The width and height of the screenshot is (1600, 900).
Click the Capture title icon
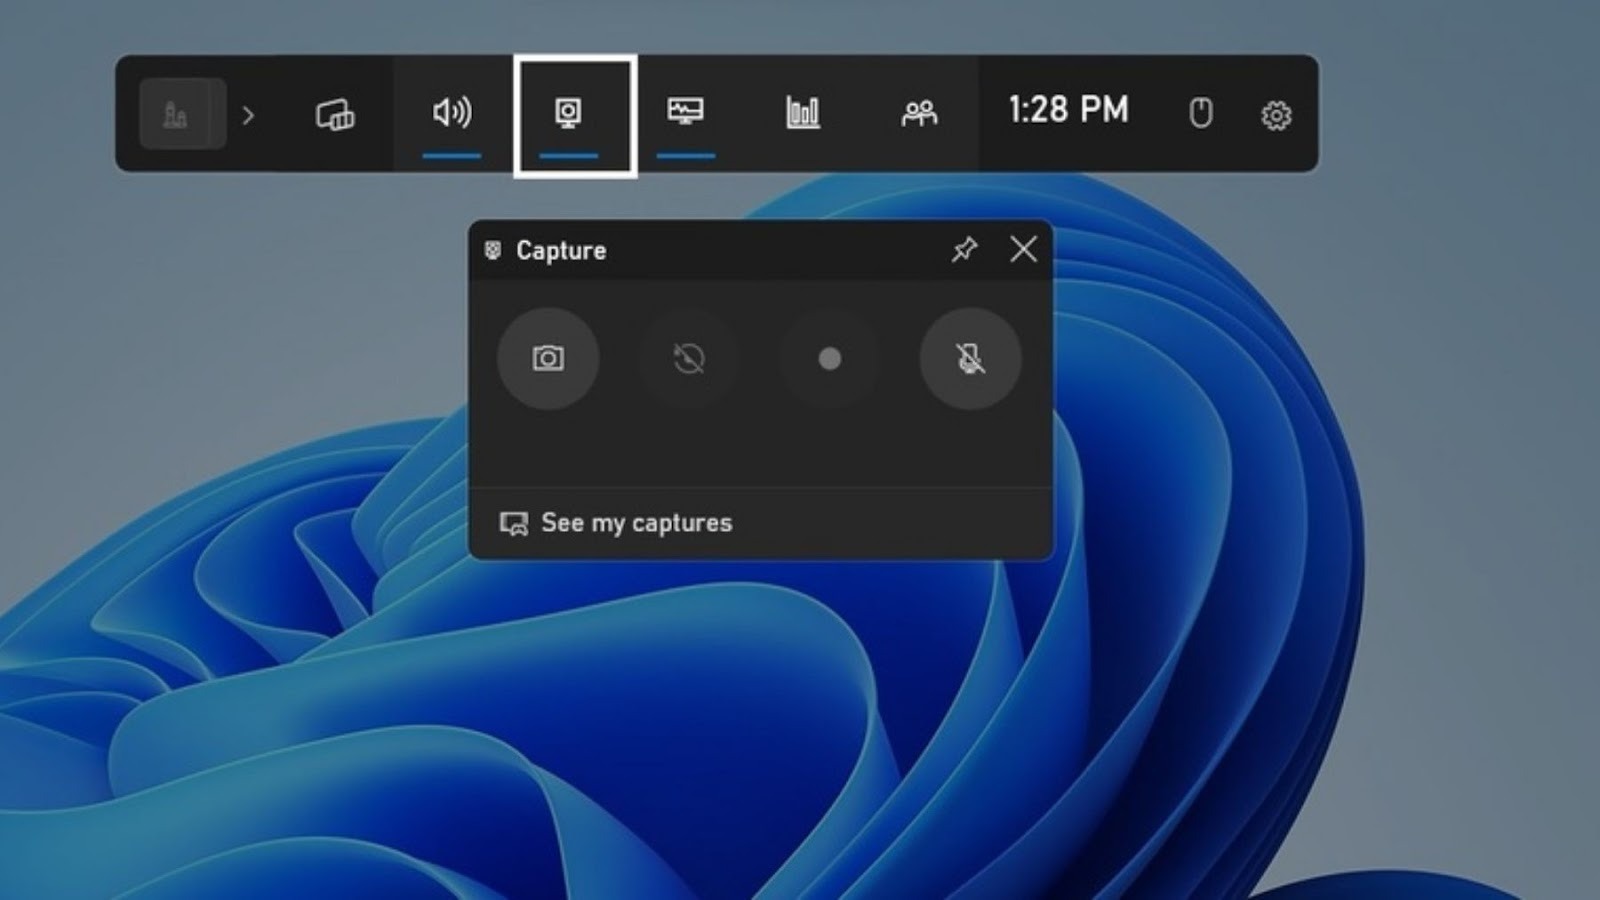click(x=493, y=250)
